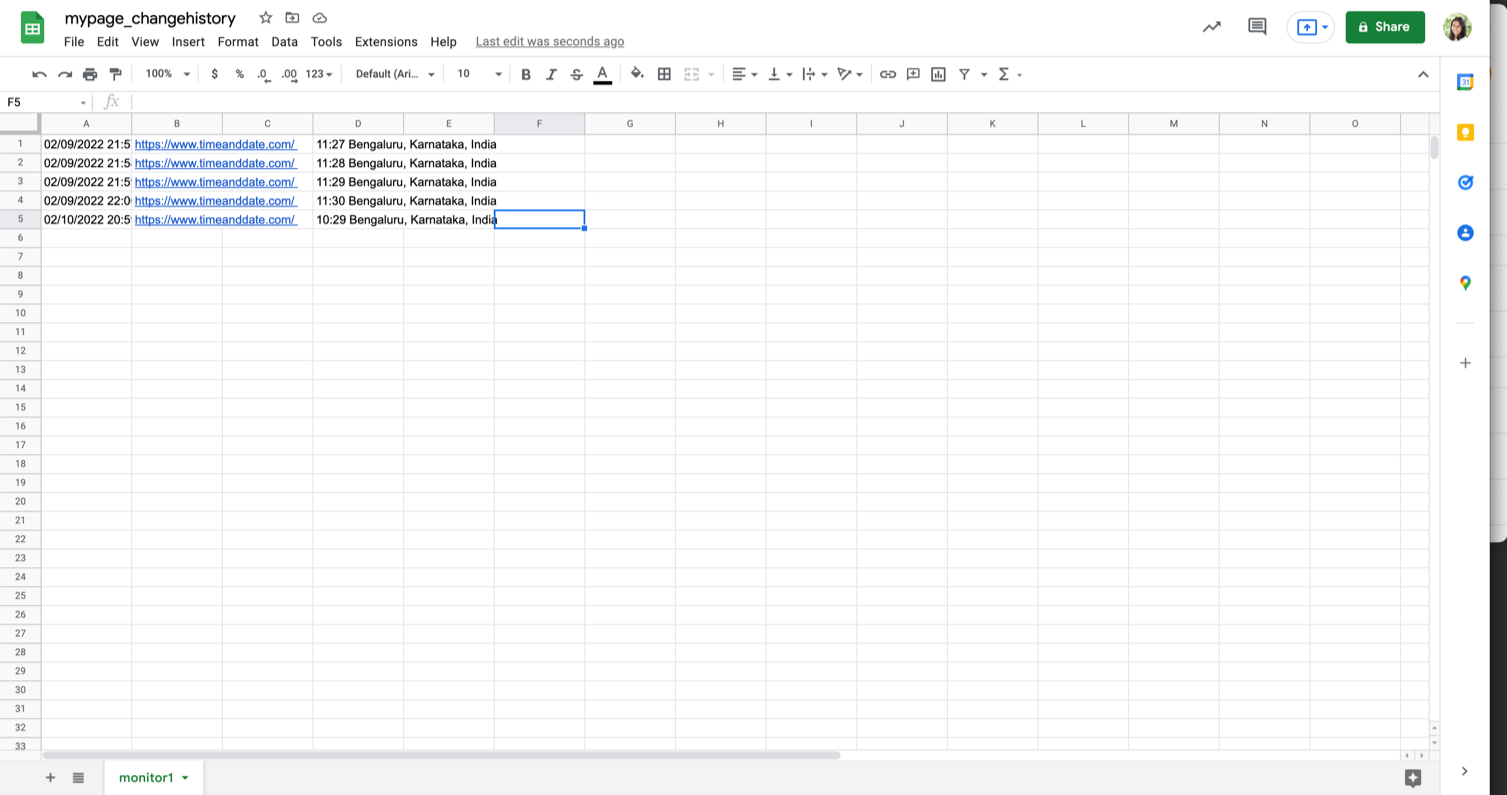Open Google Keep in the side panel
Image resolution: width=1507 pixels, height=795 pixels.
1464,132
